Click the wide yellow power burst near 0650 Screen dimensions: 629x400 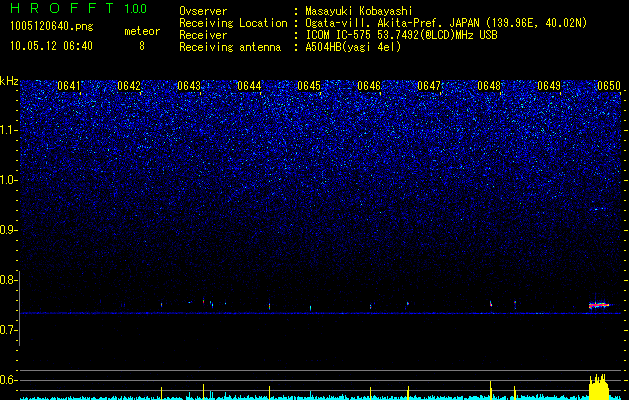[599, 386]
